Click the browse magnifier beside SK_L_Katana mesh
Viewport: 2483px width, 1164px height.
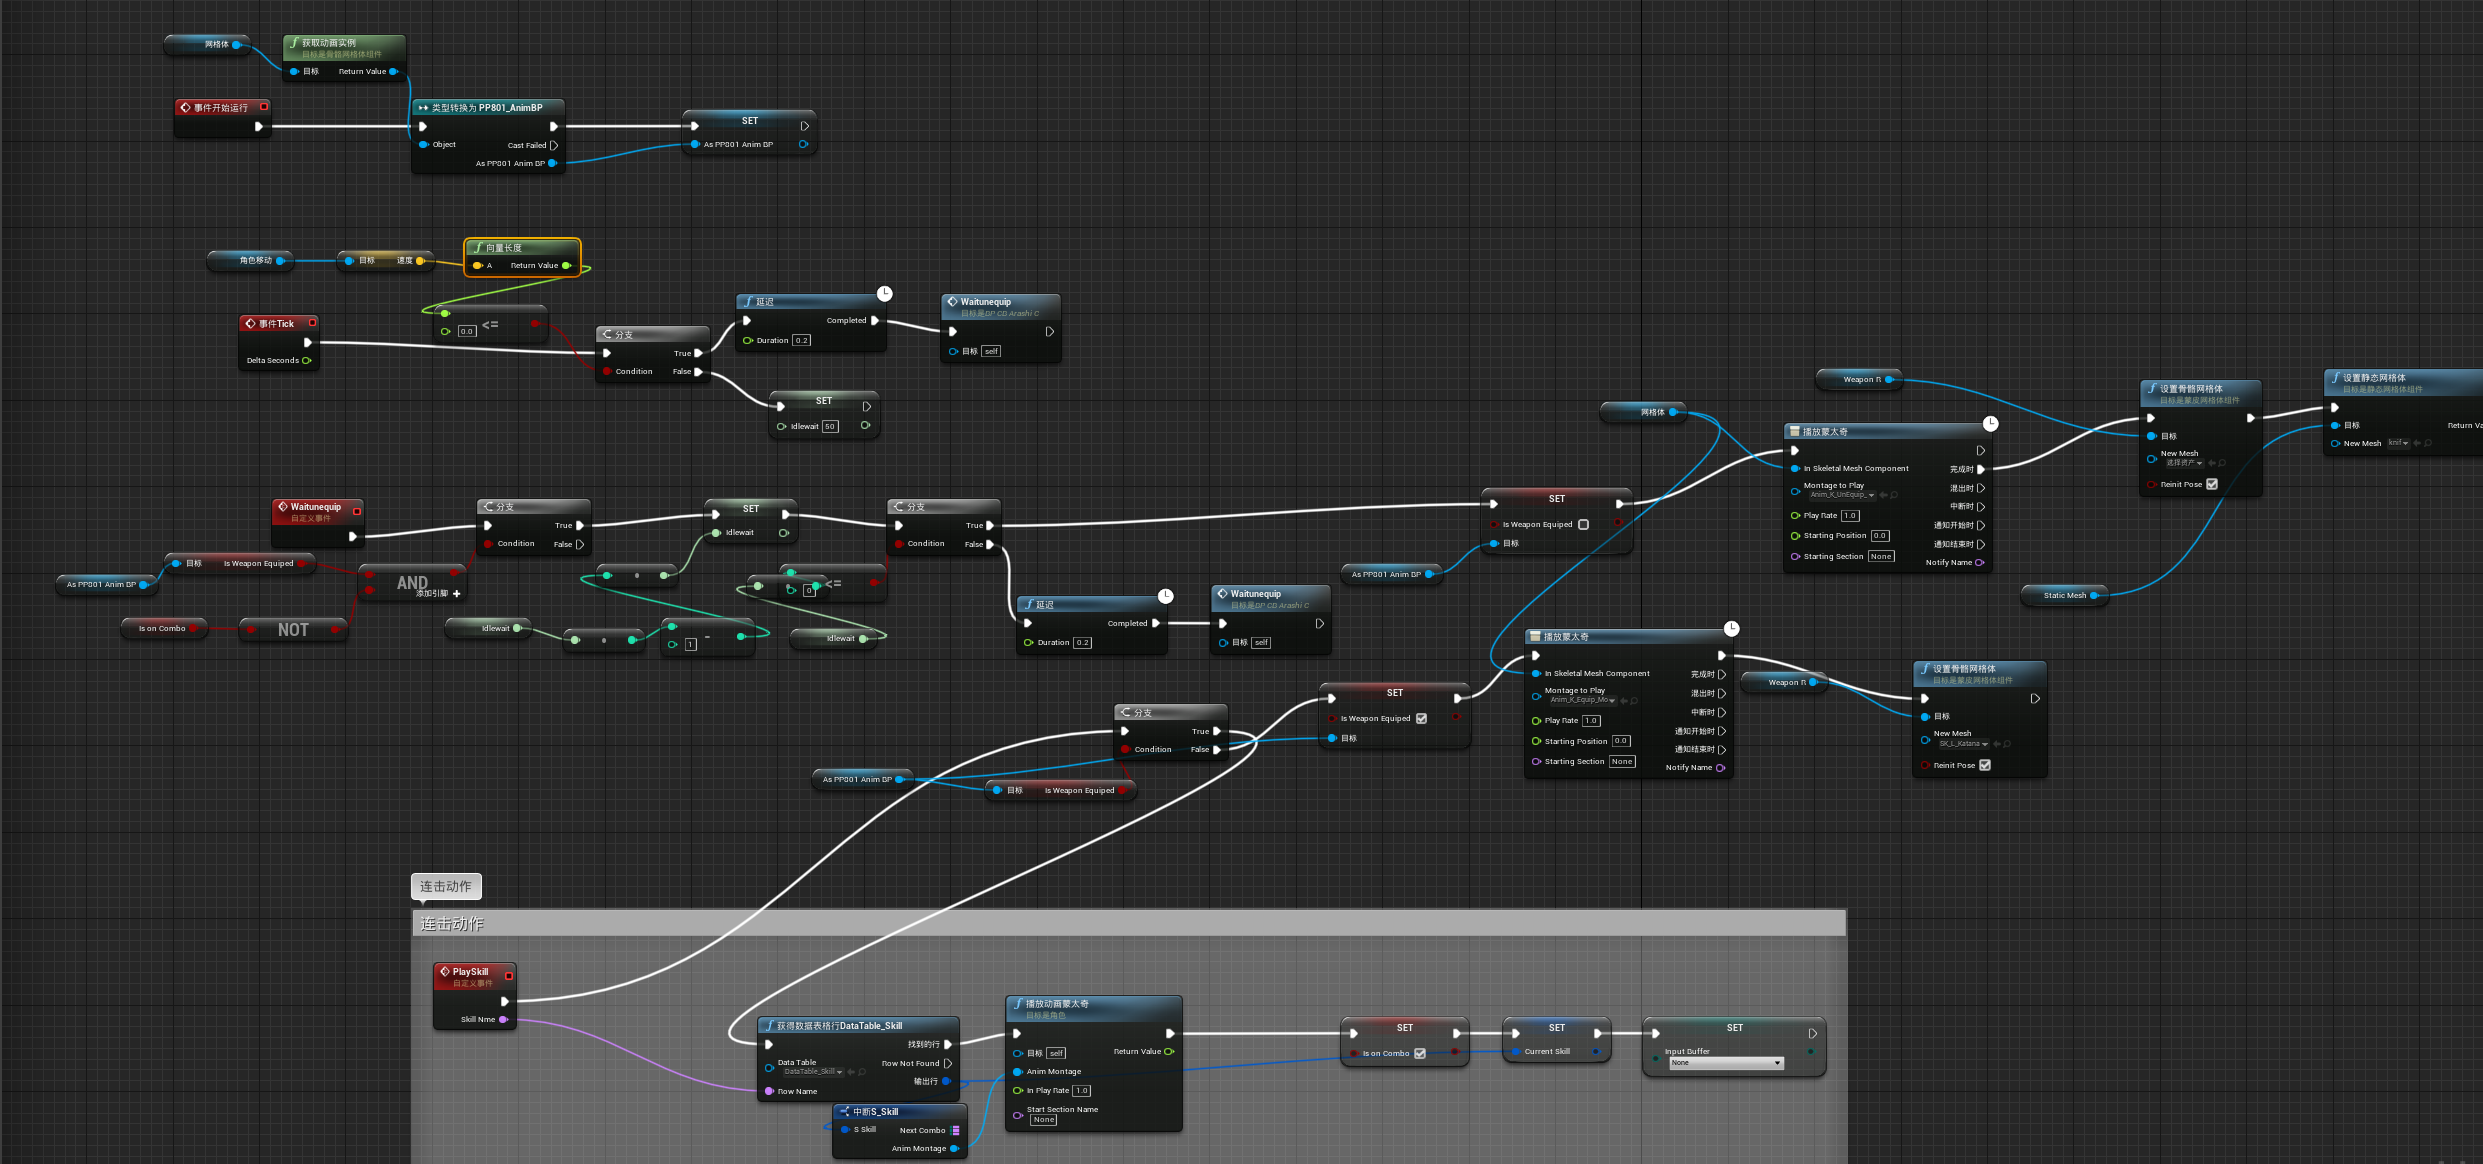point(2007,744)
